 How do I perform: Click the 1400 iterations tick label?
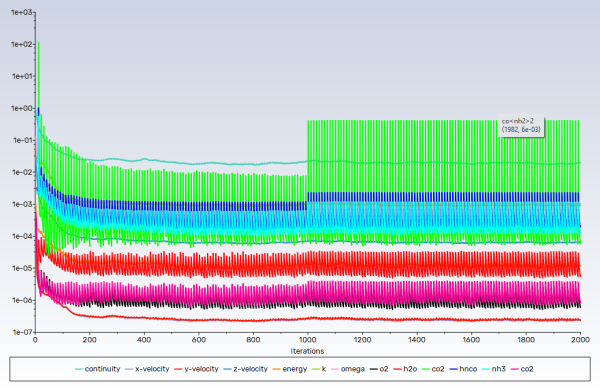point(417,340)
